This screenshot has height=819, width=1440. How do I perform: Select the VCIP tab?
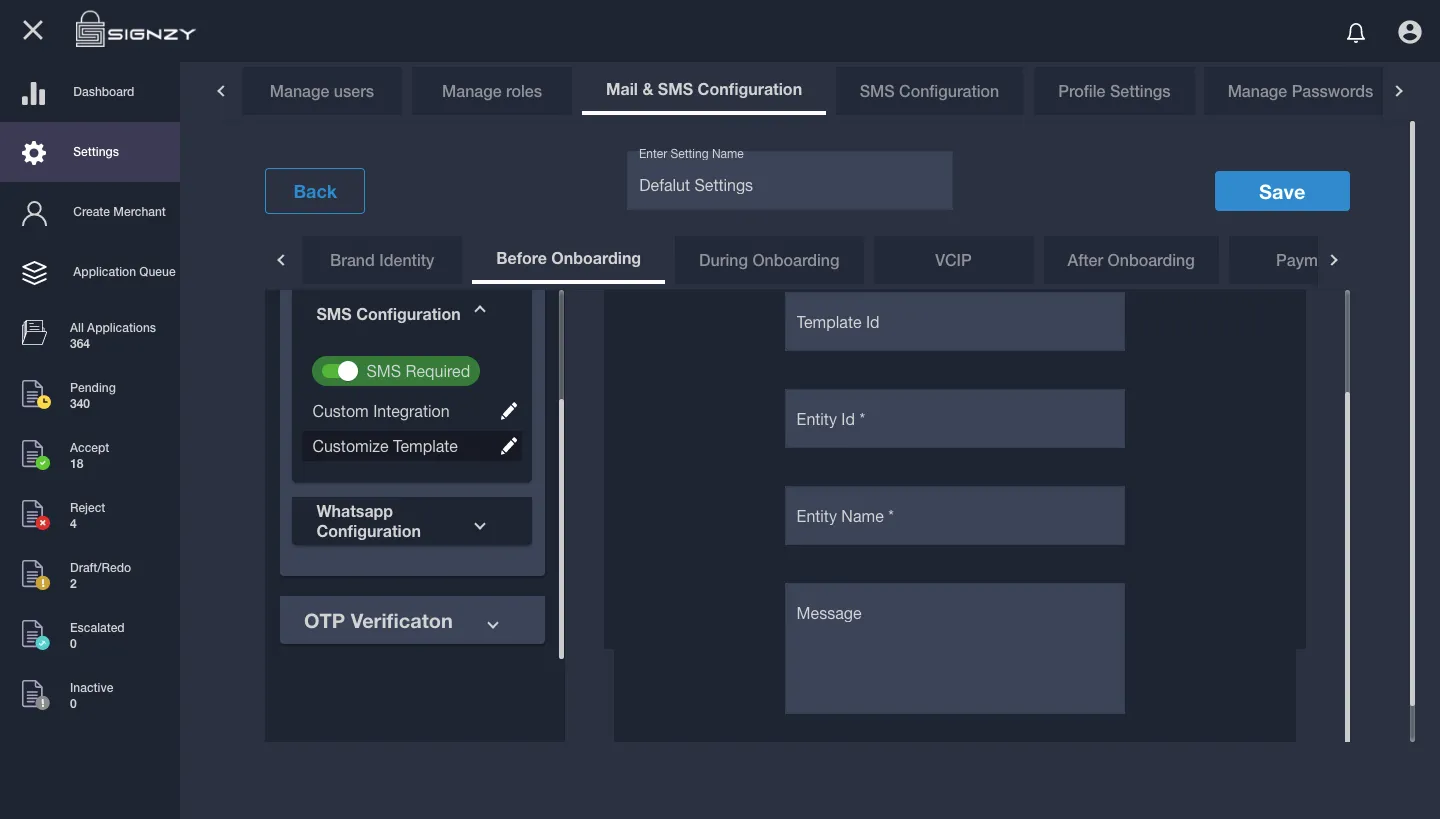pyautogui.click(x=953, y=260)
